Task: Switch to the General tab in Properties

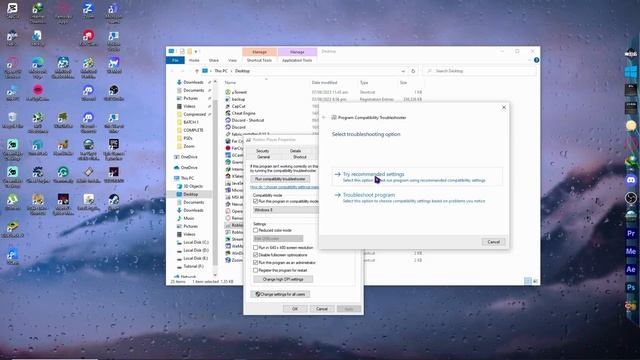Action: pyautogui.click(x=263, y=157)
